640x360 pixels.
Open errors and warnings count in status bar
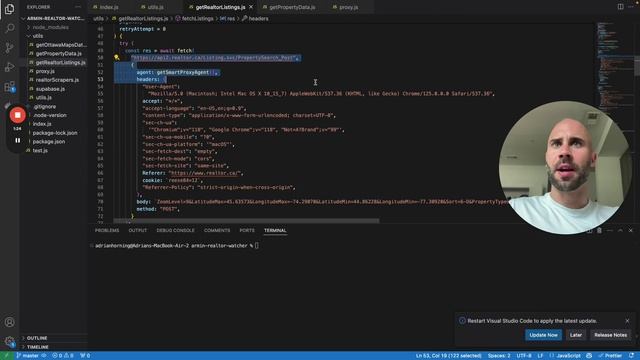(62, 356)
